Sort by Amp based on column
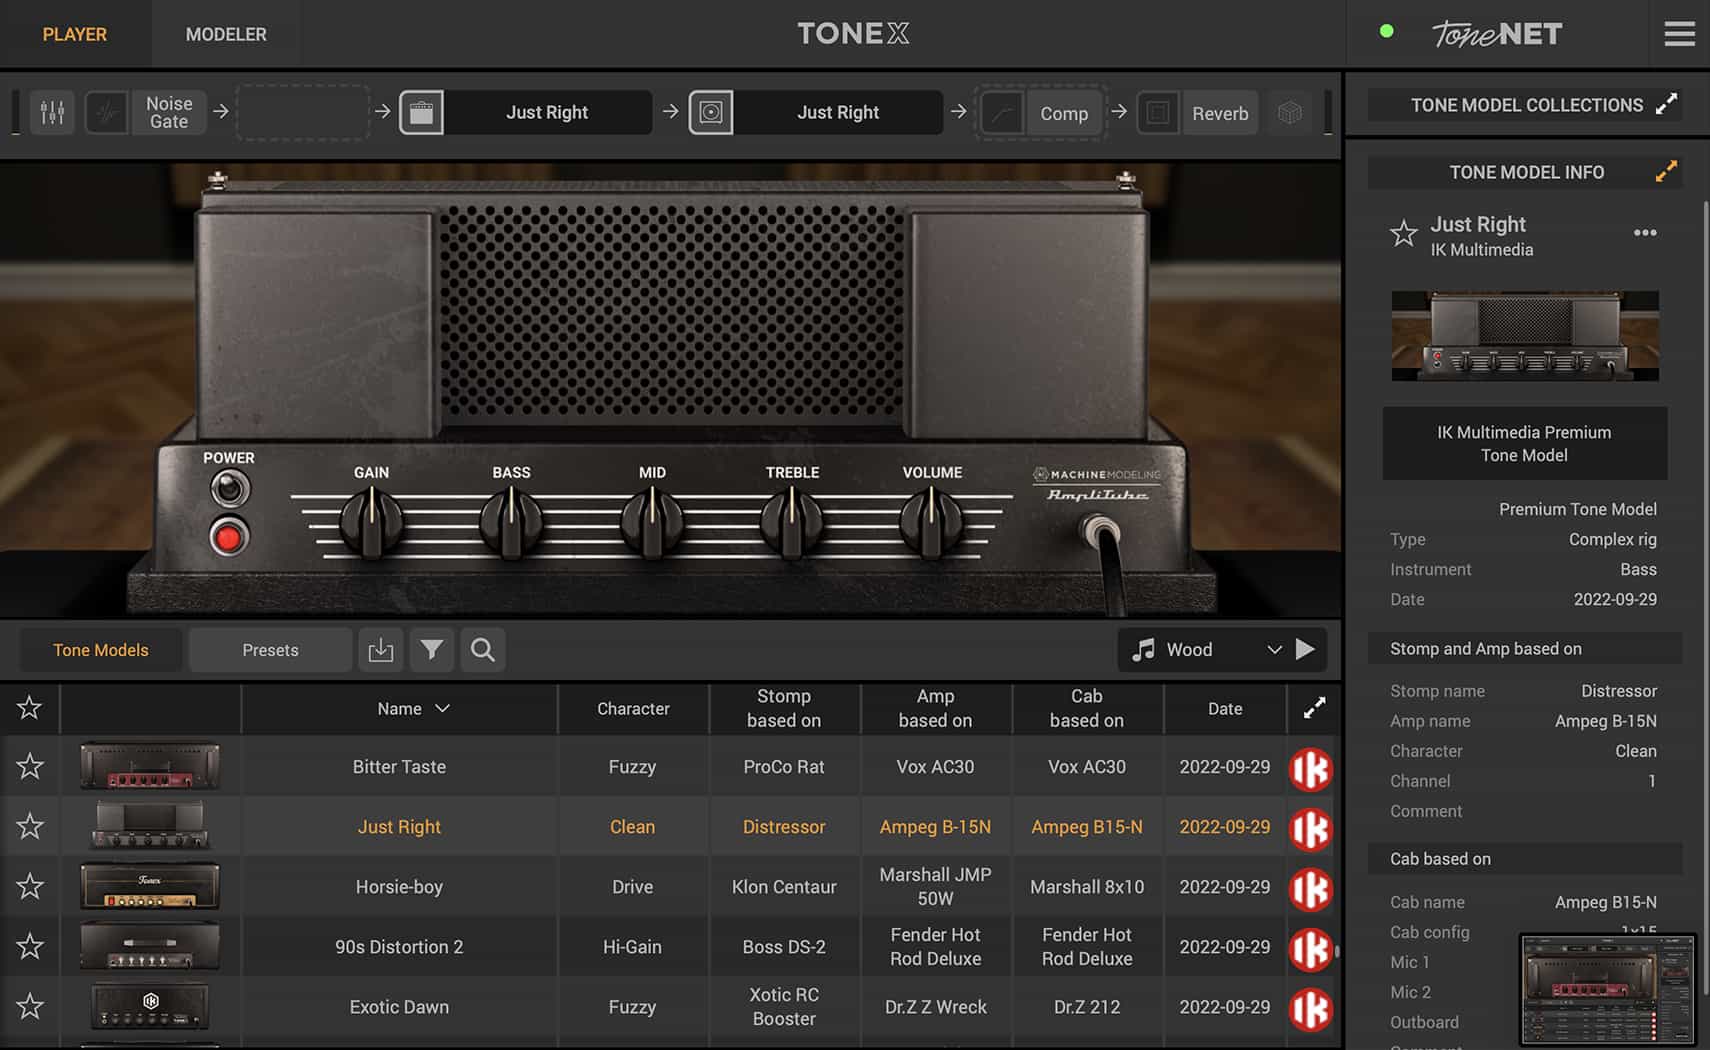Screen dimensions: 1710x1050 935,708
